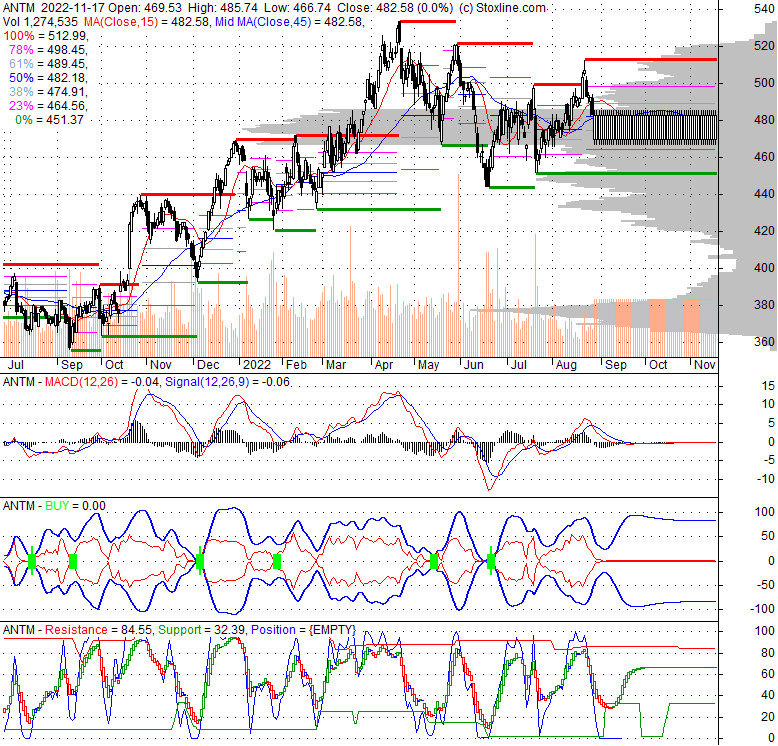
Task: Select the blue Mid MA(Close,45) legend label
Action: click(263, 22)
